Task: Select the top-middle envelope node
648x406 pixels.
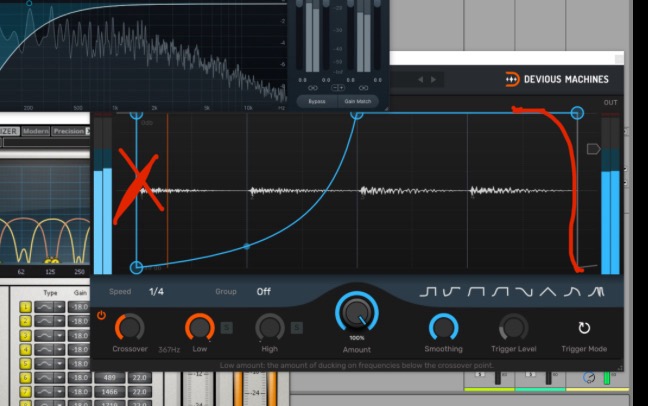Action: tap(357, 114)
